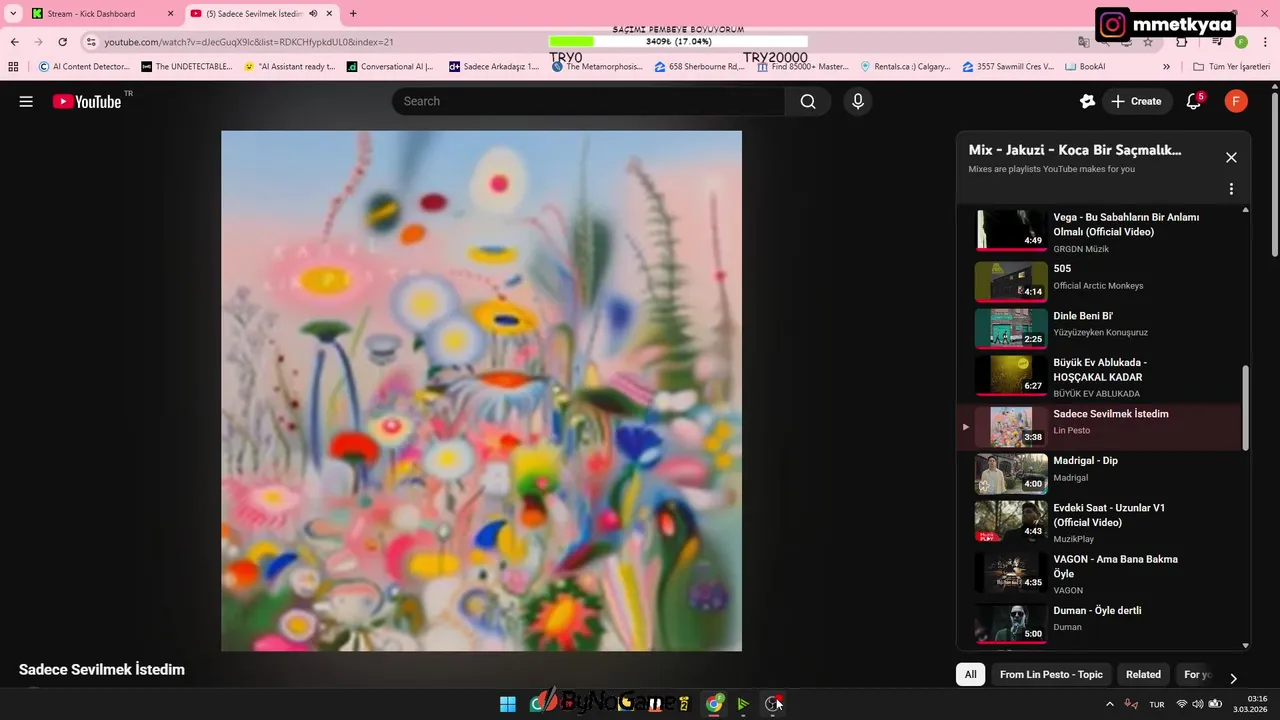Switch to the Sadece Sevilmek İstedim tab
Image resolution: width=1280 pixels, height=720 pixels.
pos(261,14)
